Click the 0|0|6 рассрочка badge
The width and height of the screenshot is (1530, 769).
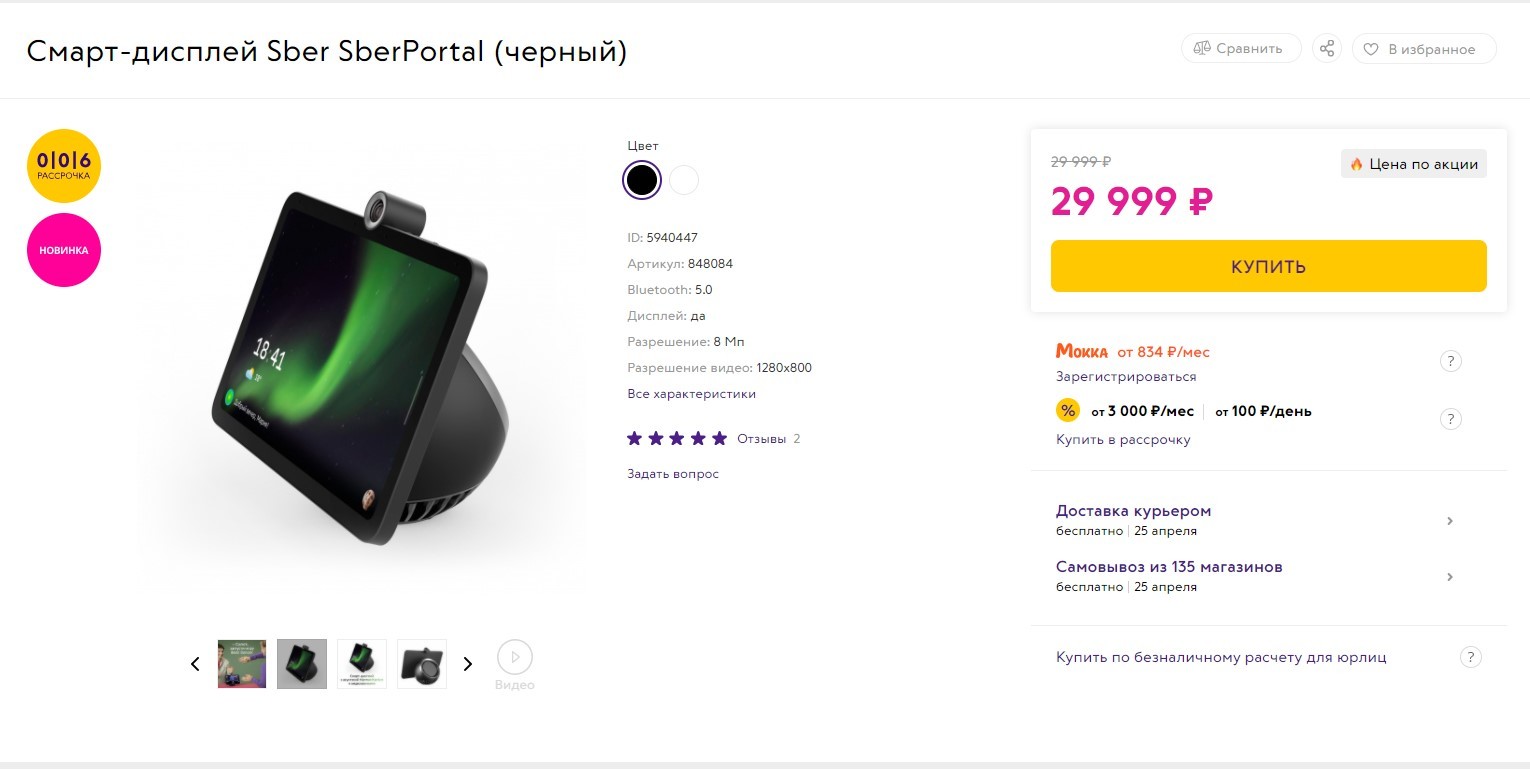pyautogui.click(x=64, y=165)
